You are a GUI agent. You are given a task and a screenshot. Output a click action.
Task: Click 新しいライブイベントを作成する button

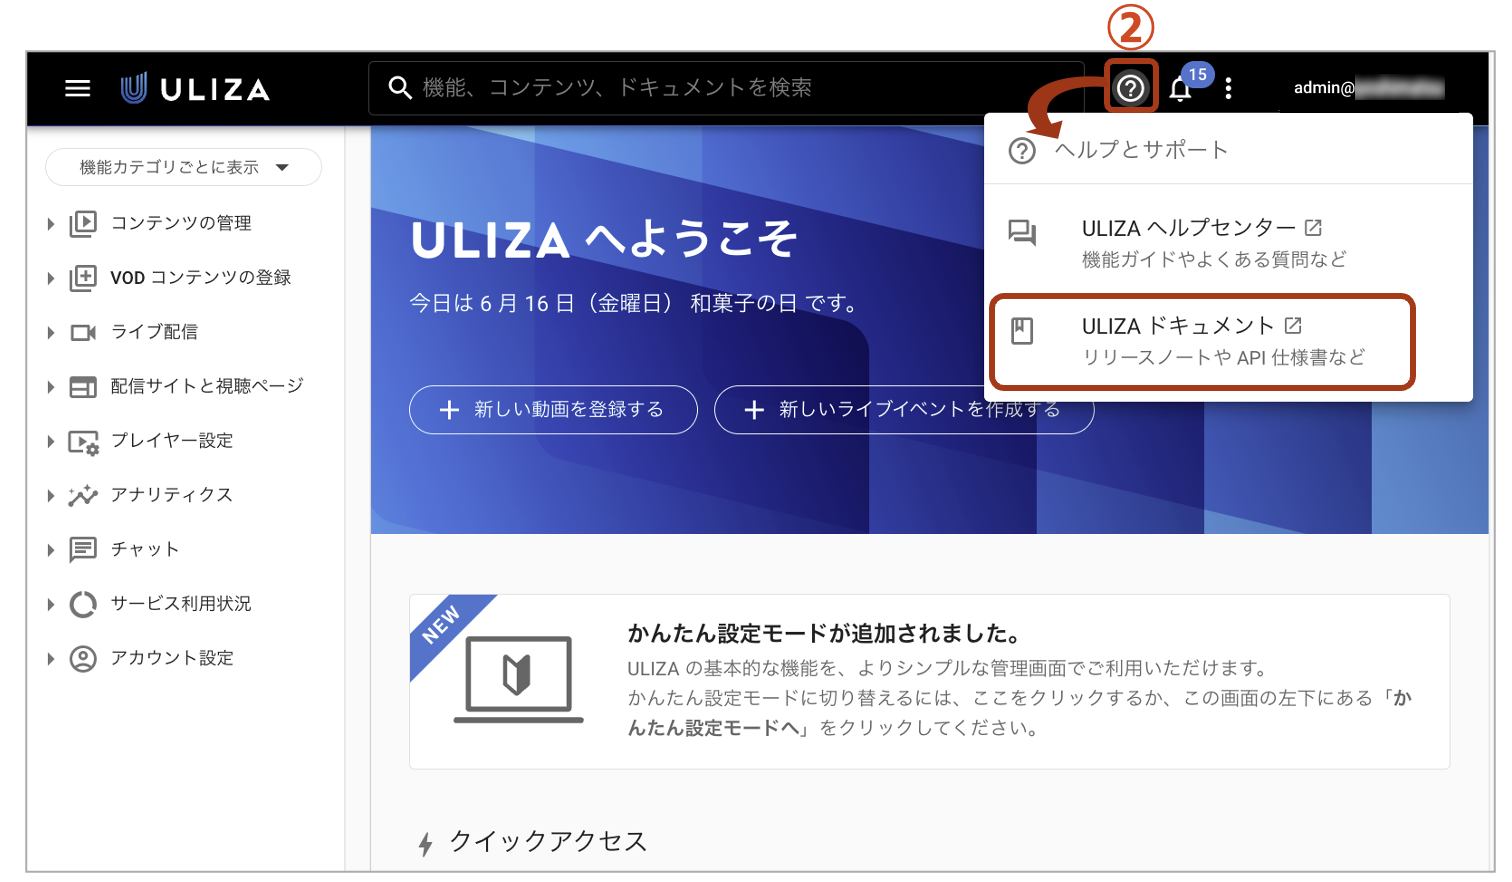pos(903,409)
